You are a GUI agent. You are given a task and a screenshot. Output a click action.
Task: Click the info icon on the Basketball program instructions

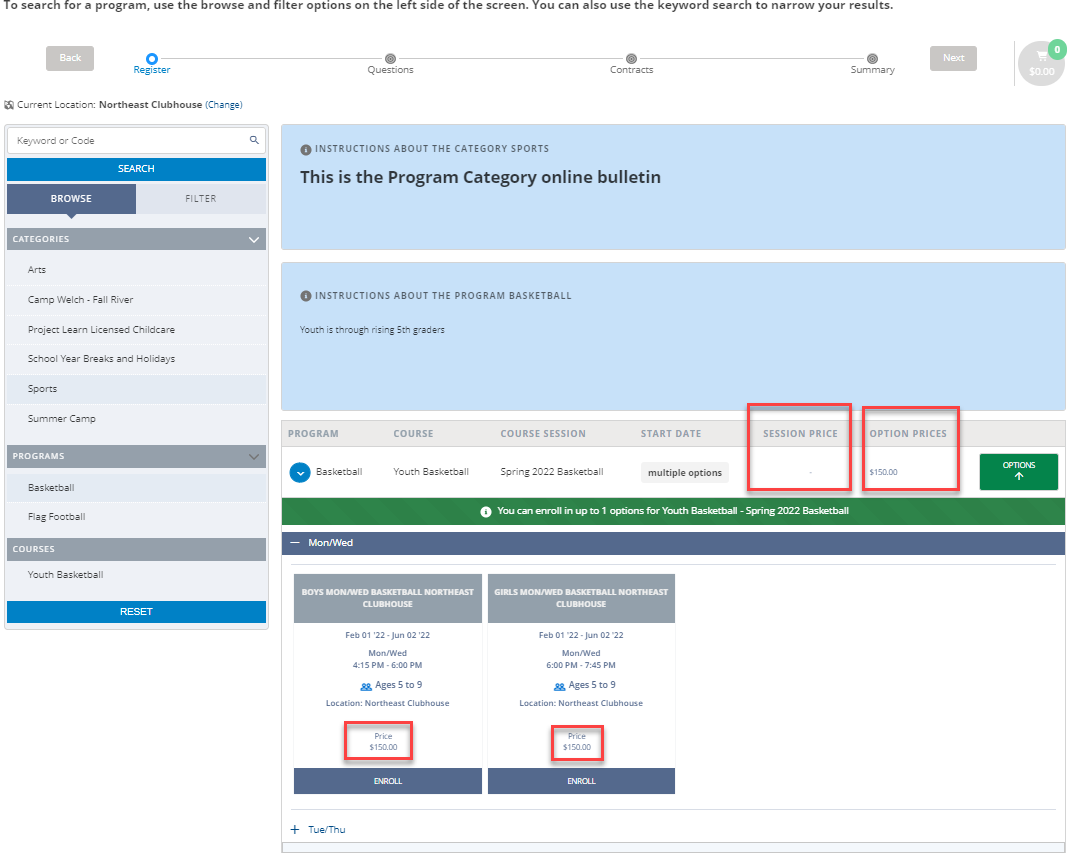coord(305,295)
